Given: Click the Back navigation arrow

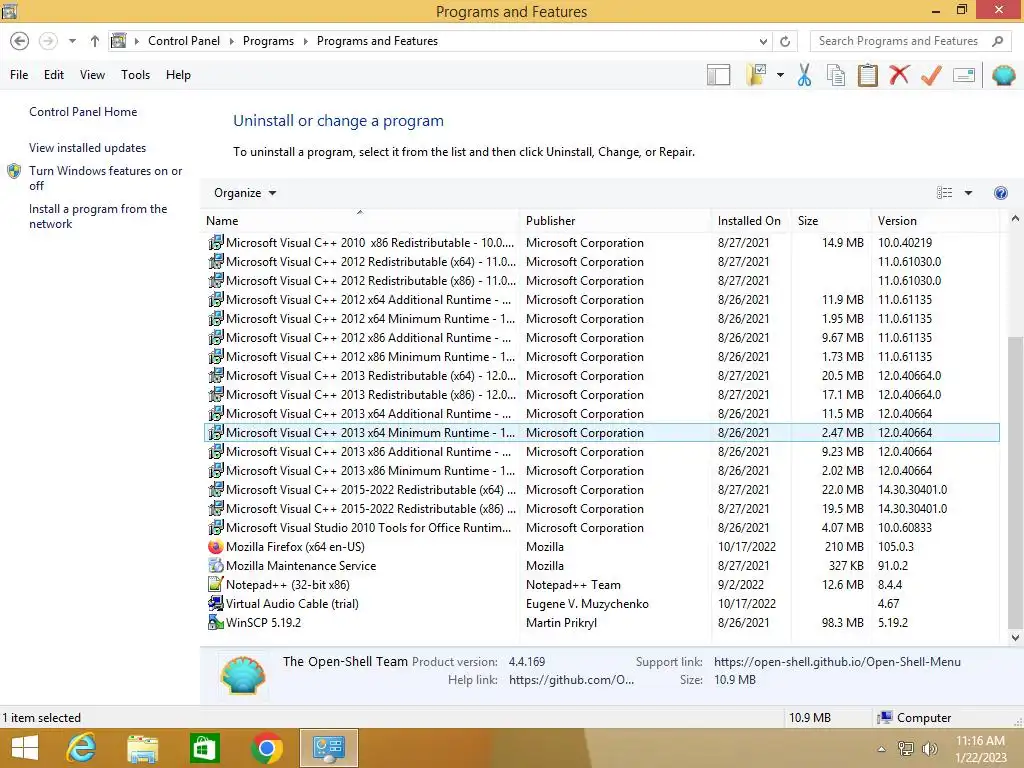Looking at the screenshot, I should pyautogui.click(x=20, y=41).
